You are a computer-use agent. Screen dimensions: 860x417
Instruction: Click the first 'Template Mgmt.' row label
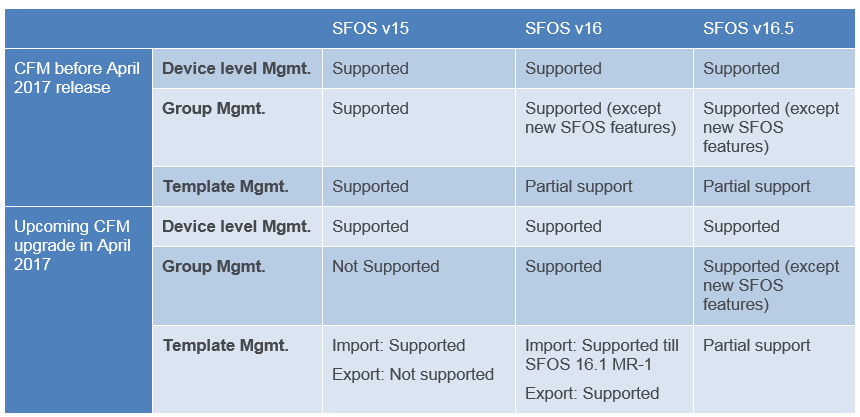[225, 186]
